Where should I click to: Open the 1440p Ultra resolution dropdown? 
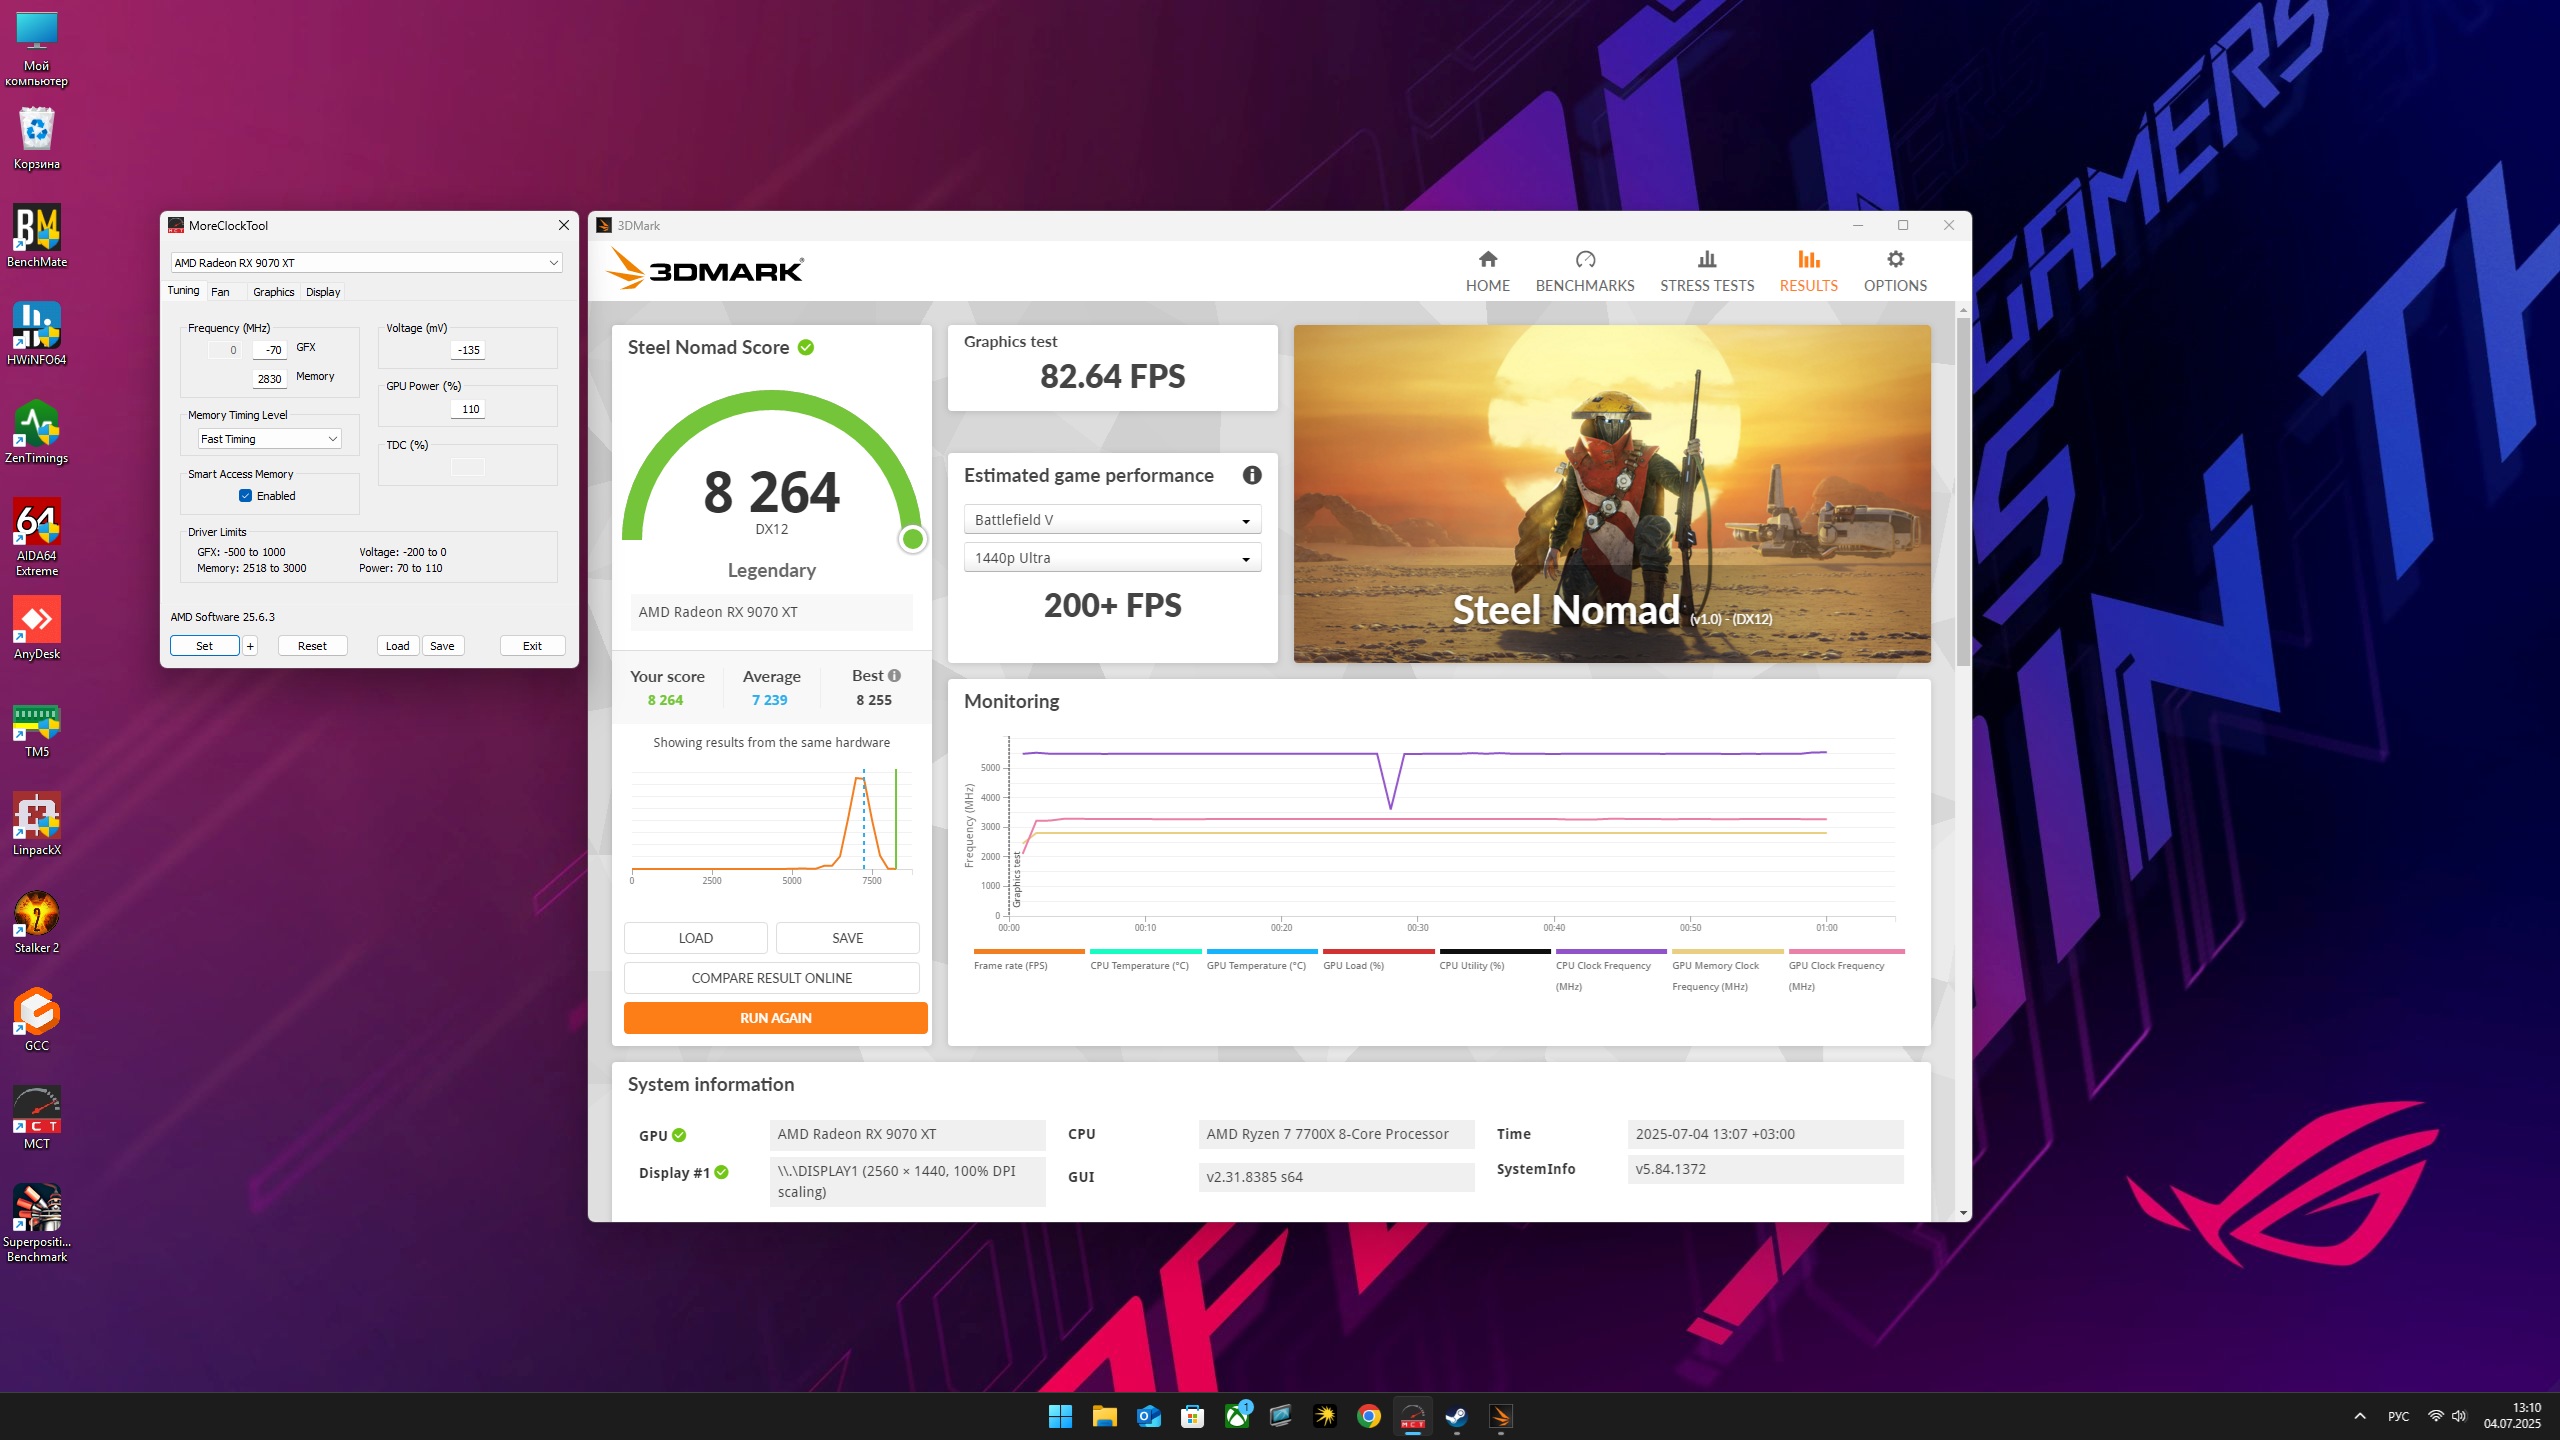(x=1112, y=558)
